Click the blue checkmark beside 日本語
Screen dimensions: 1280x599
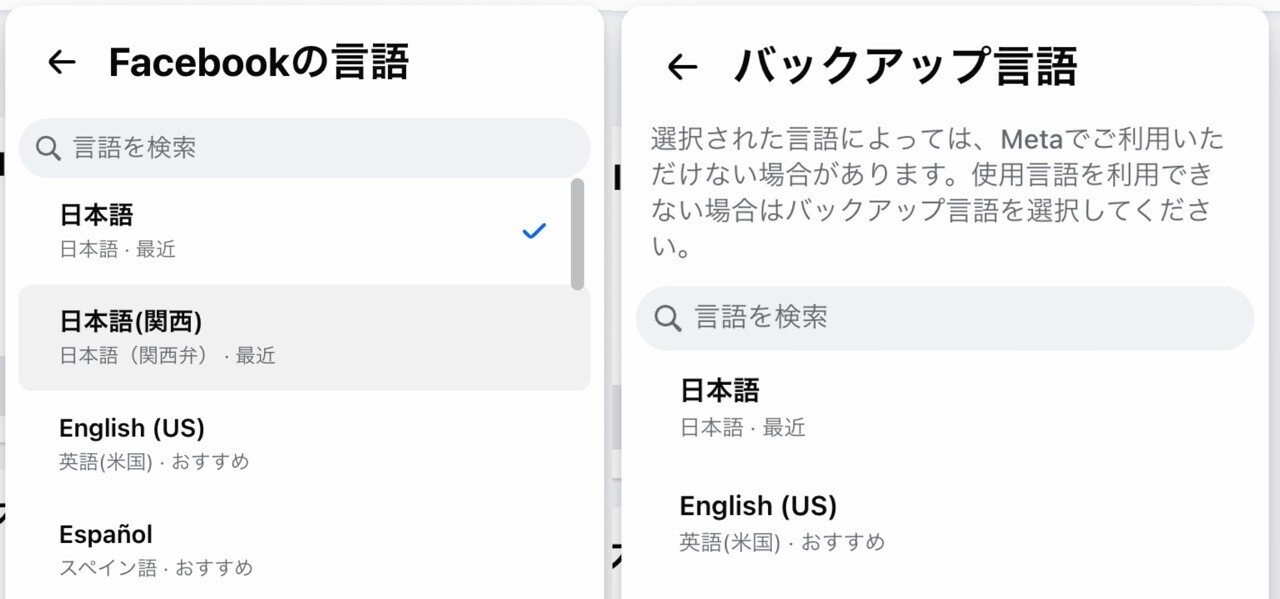tap(535, 231)
